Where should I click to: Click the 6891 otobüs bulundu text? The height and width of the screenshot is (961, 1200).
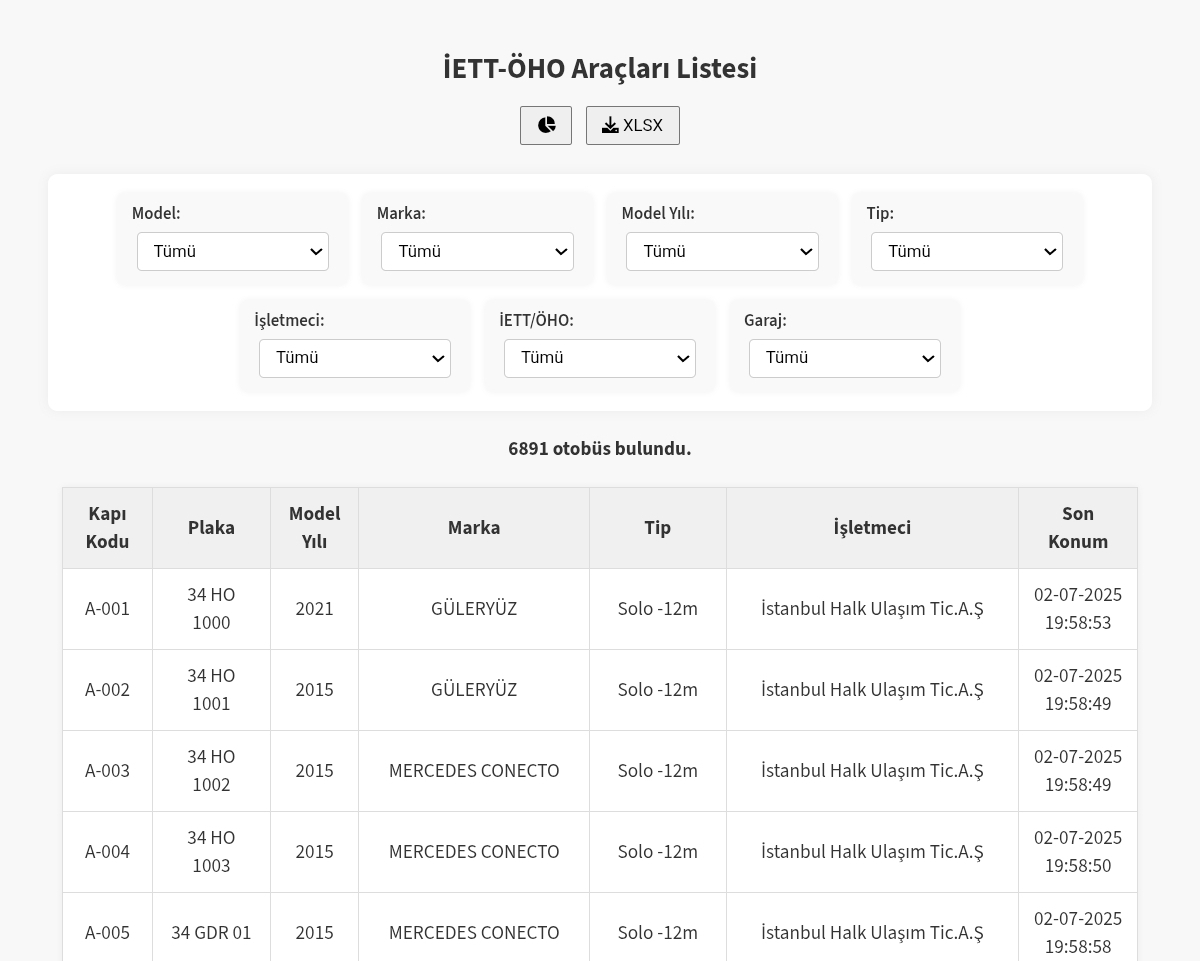pos(600,449)
